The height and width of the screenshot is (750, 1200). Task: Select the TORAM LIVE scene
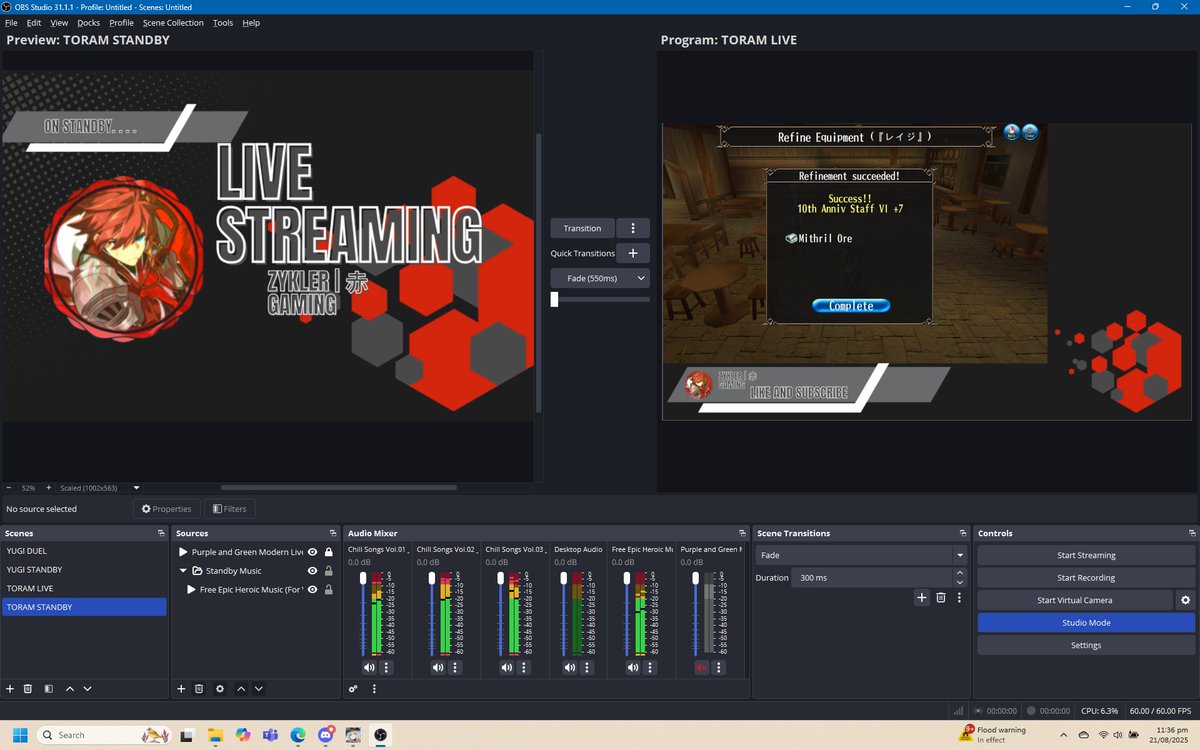pos(84,588)
